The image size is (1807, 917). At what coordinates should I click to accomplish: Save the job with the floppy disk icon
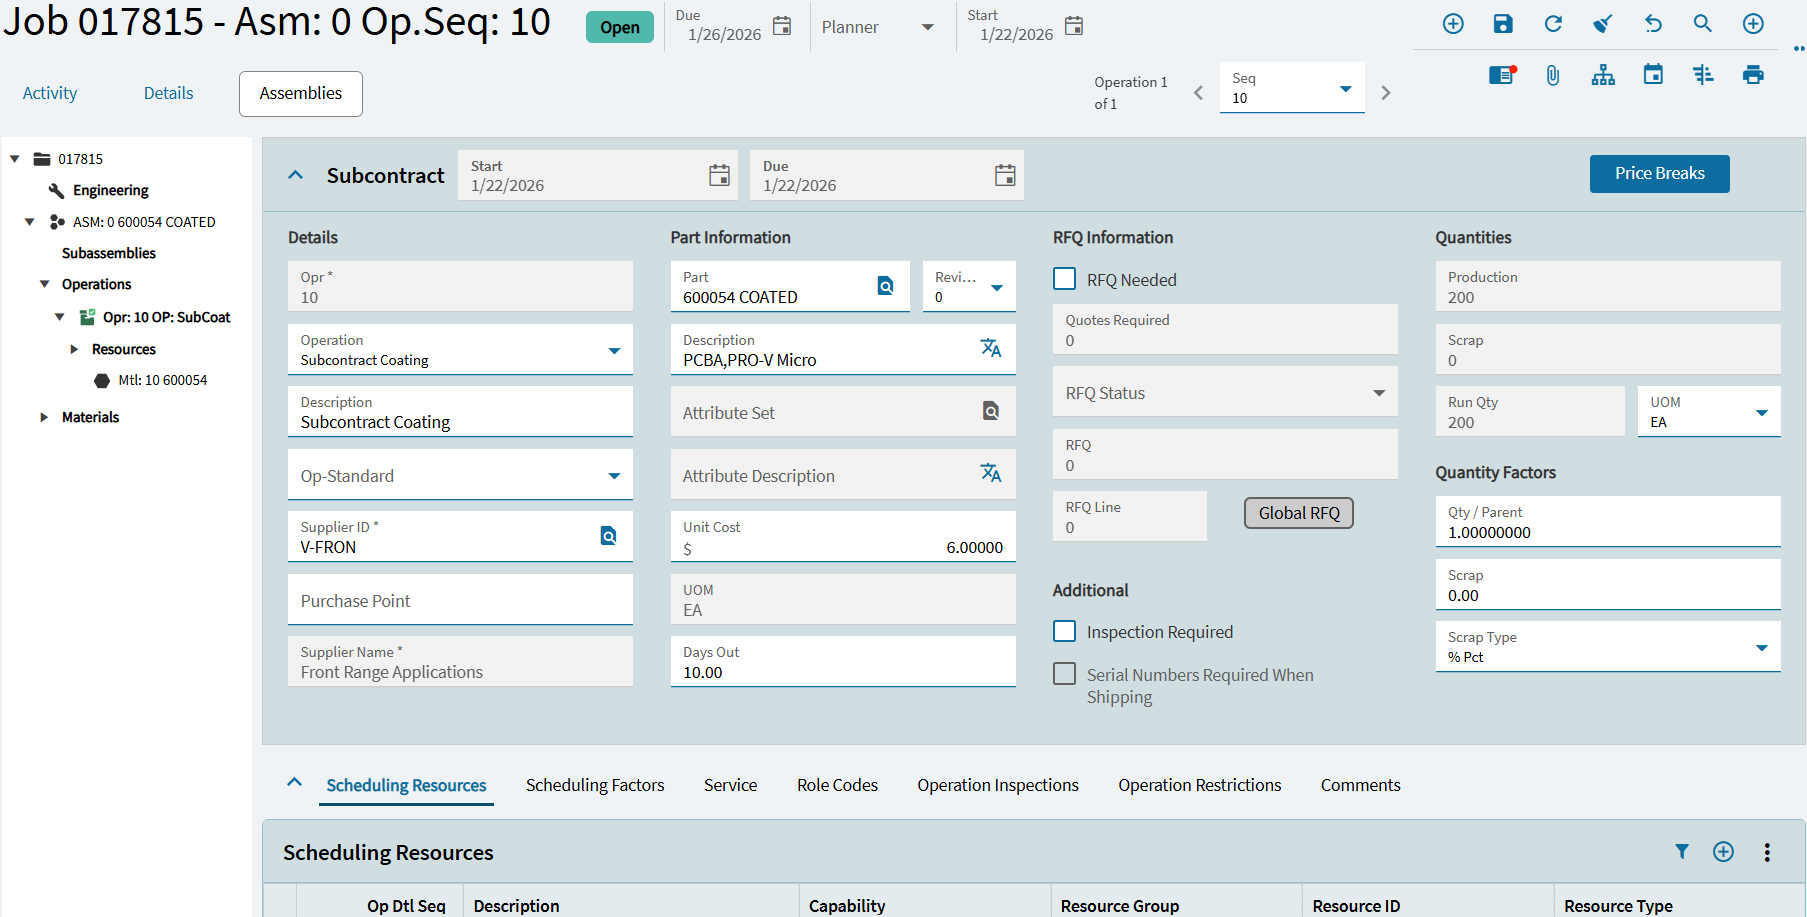tap(1503, 24)
